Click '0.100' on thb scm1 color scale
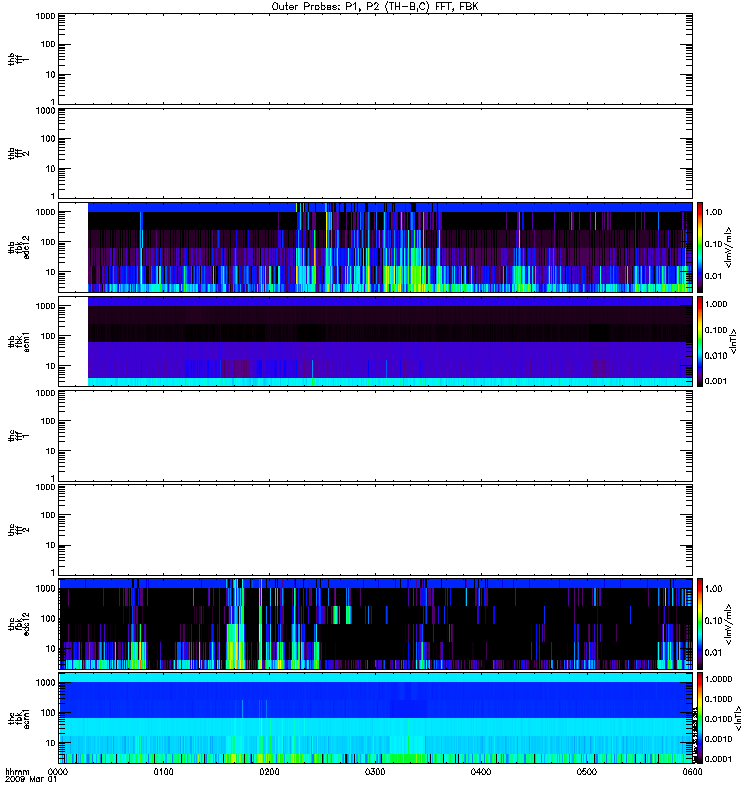This screenshot has height=800, width=750. point(716,330)
